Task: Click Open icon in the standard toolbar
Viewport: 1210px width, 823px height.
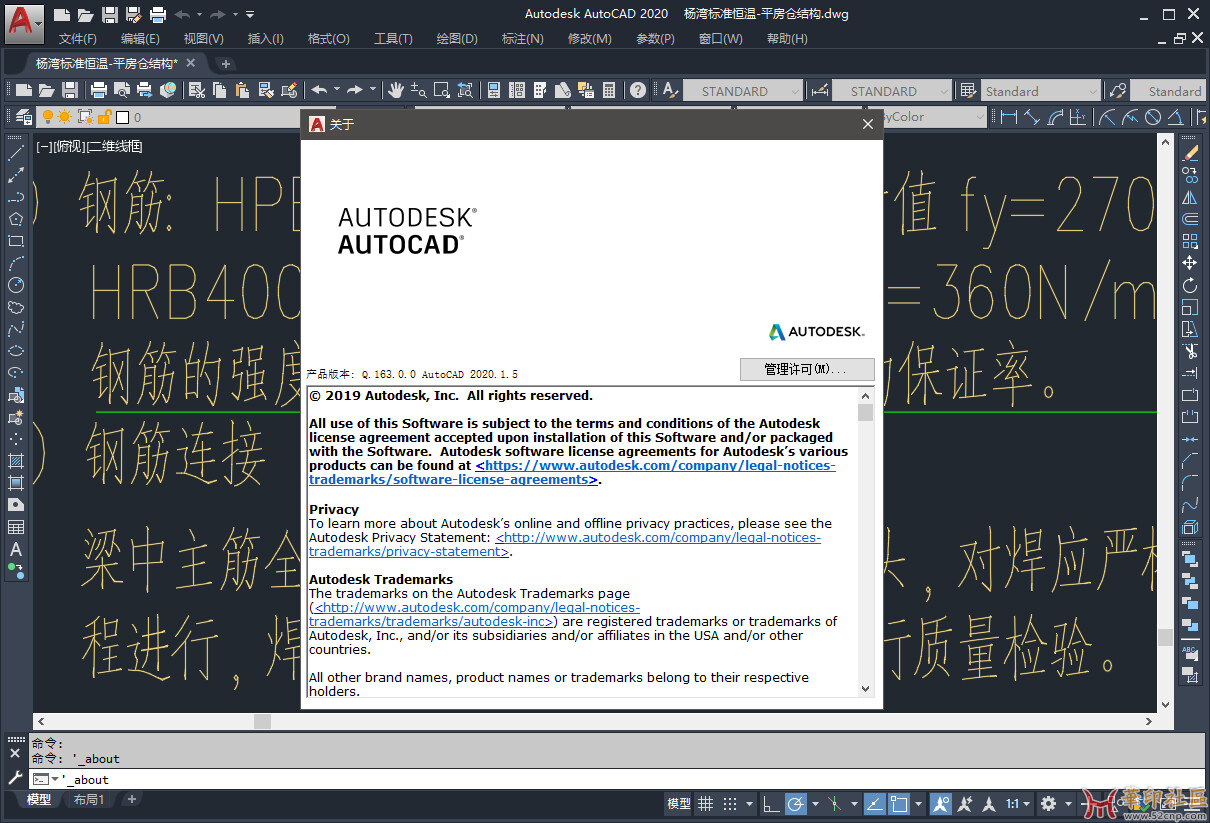Action: click(x=47, y=90)
